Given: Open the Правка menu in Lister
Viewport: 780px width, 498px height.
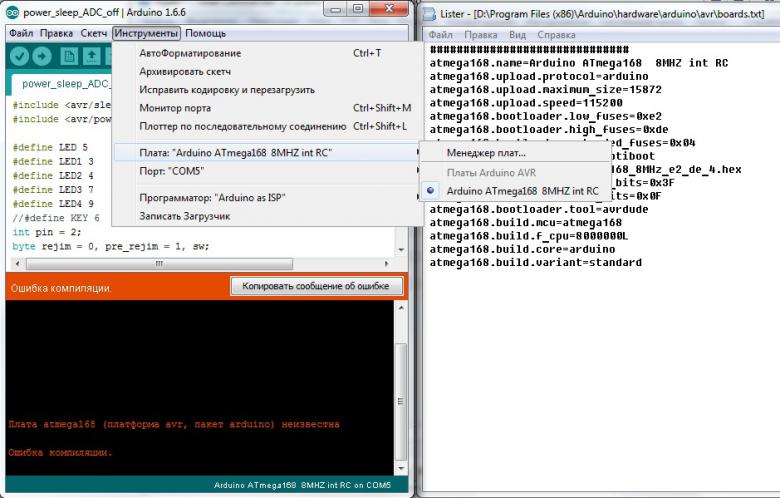Looking at the screenshot, I should [481, 35].
